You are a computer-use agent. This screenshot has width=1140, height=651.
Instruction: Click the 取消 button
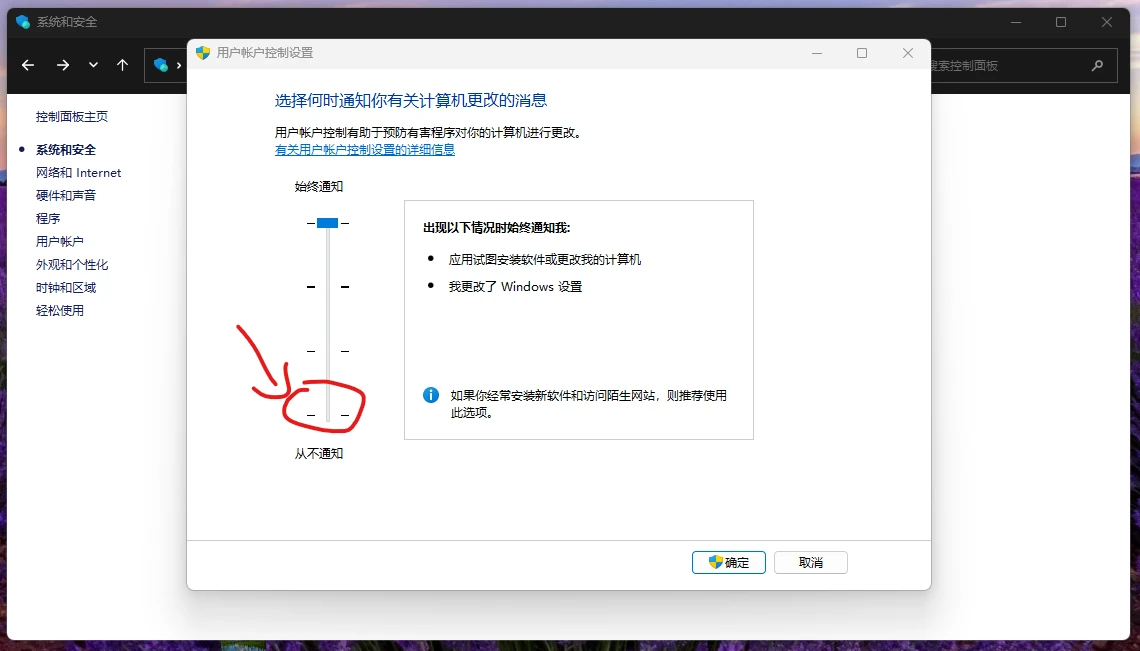(810, 562)
